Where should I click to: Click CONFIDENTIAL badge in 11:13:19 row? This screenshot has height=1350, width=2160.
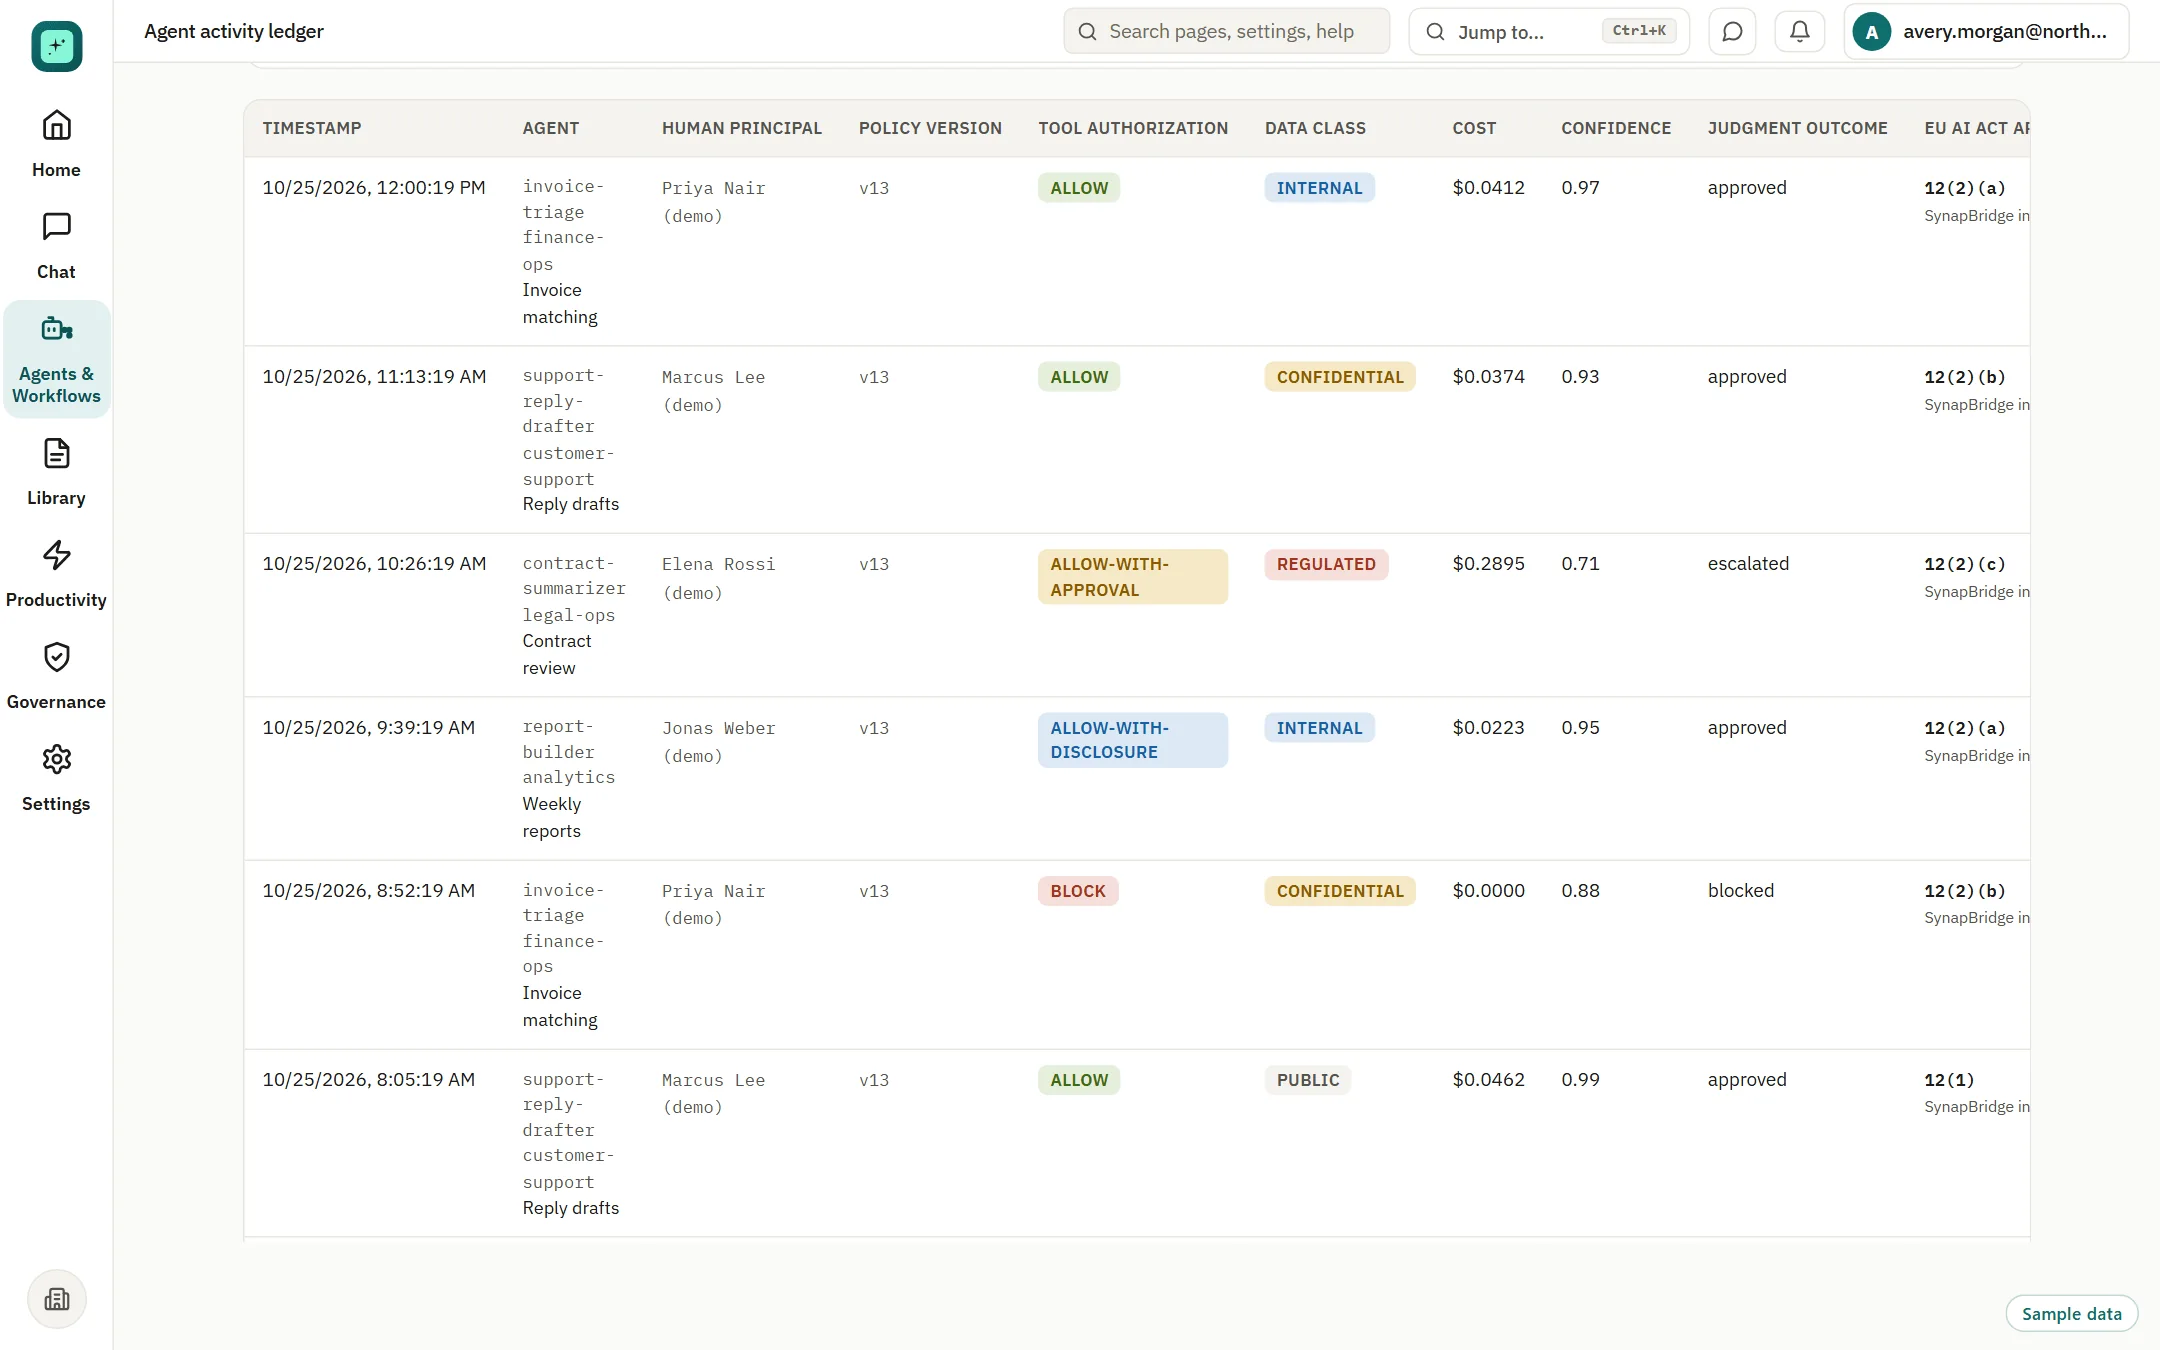pyautogui.click(x=1340, y=377)
